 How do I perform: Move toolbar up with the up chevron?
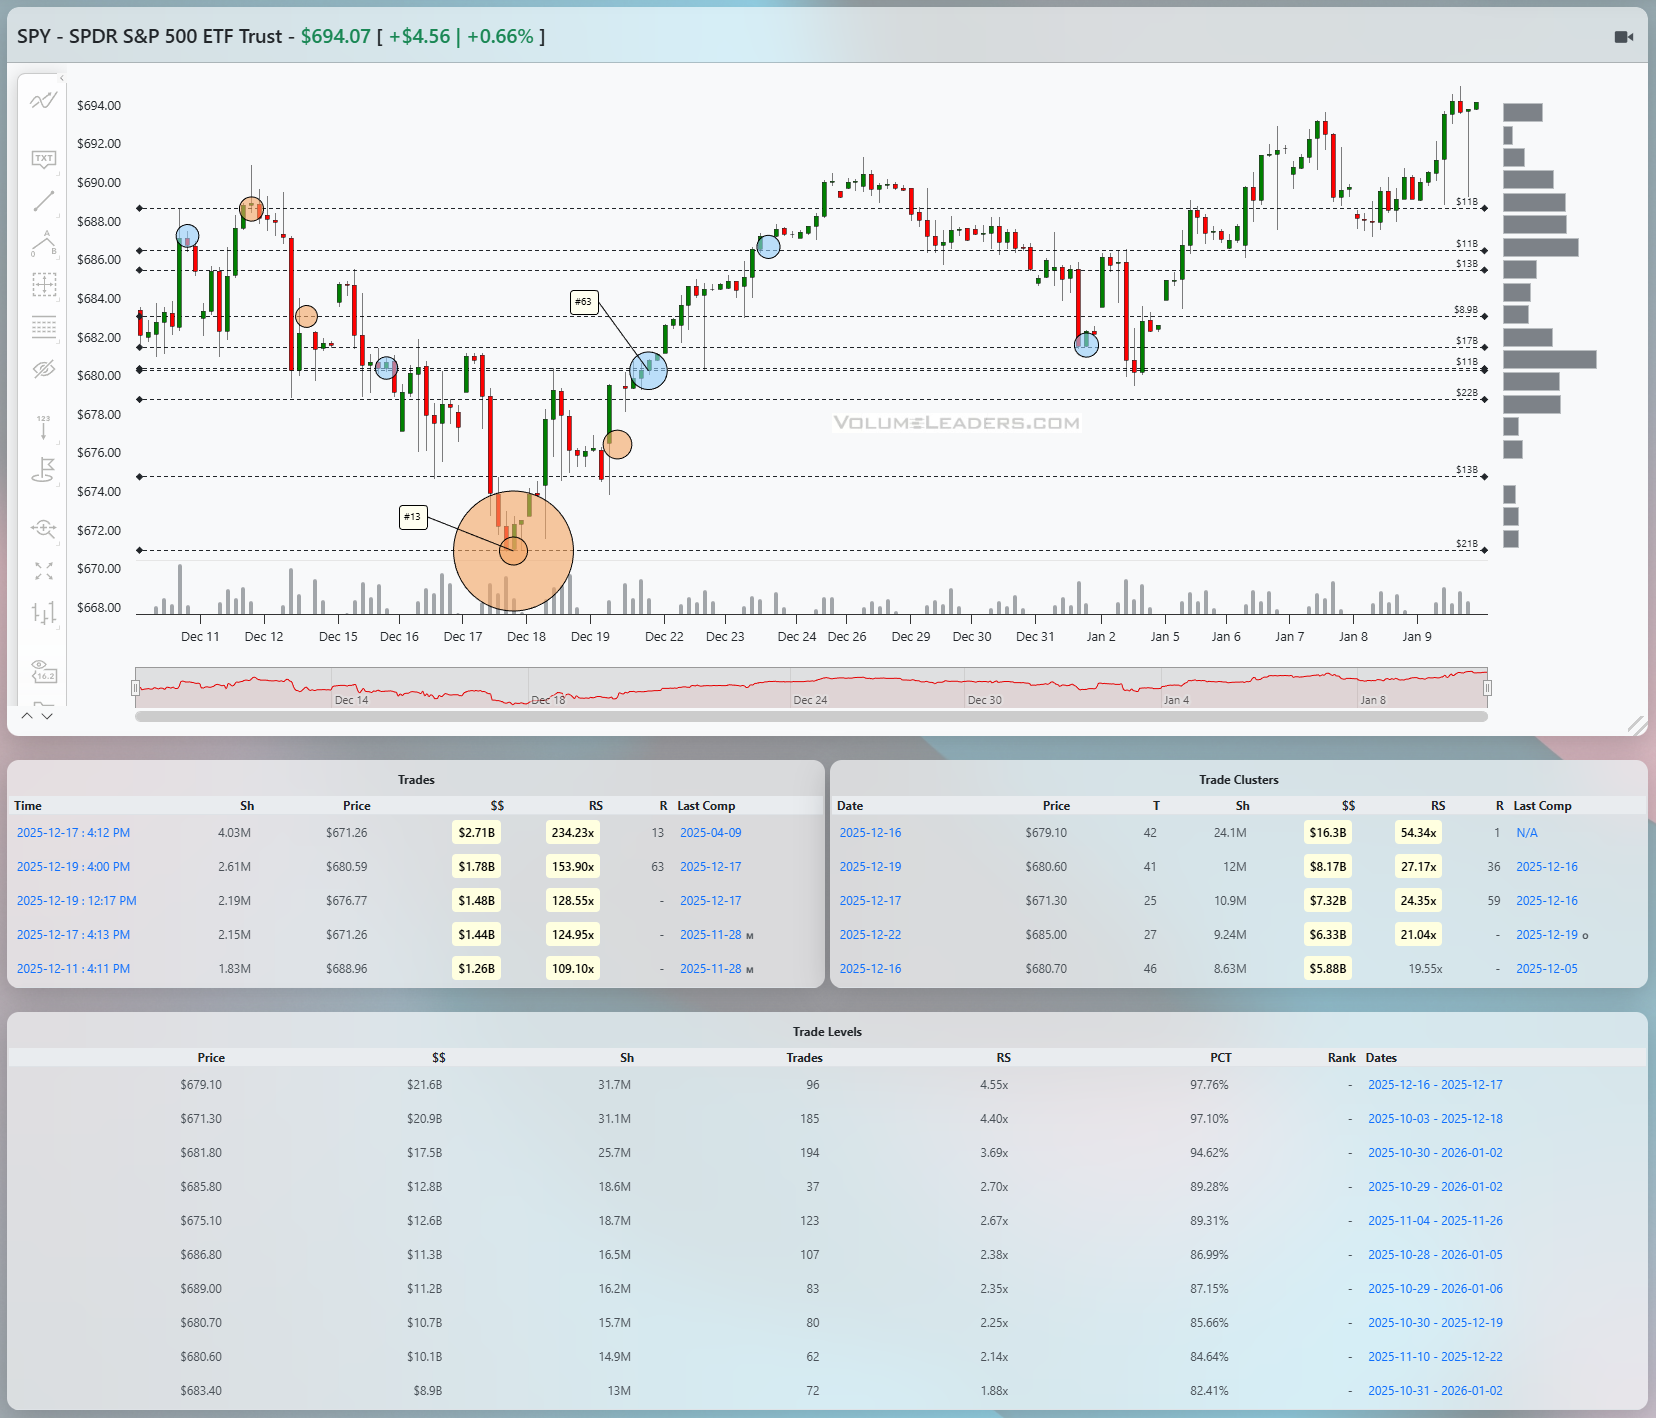click(27, 716)
